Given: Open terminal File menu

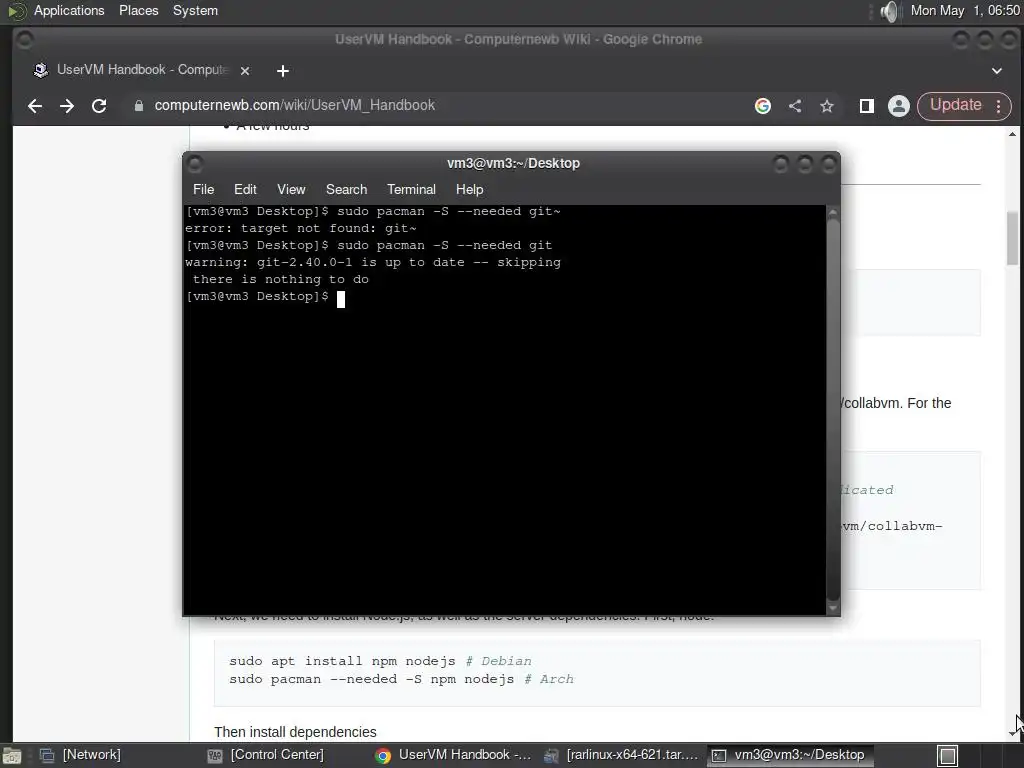Looking at the screenshot, I should coord(203,189).
